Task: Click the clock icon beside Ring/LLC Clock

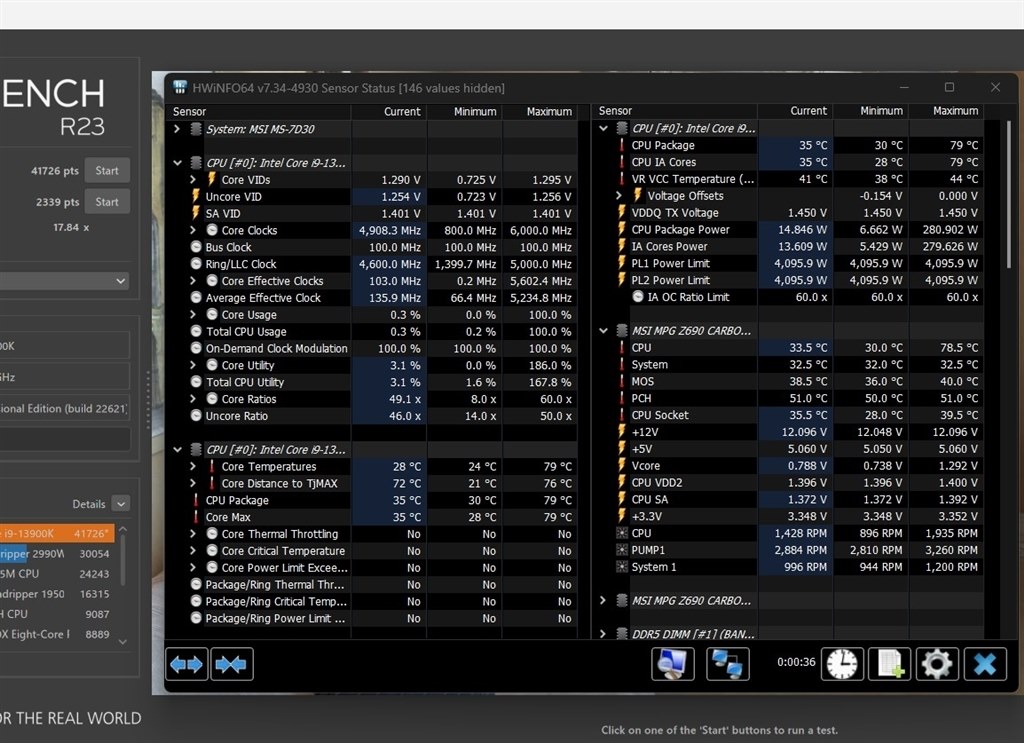Action: (x=196, y=264)
